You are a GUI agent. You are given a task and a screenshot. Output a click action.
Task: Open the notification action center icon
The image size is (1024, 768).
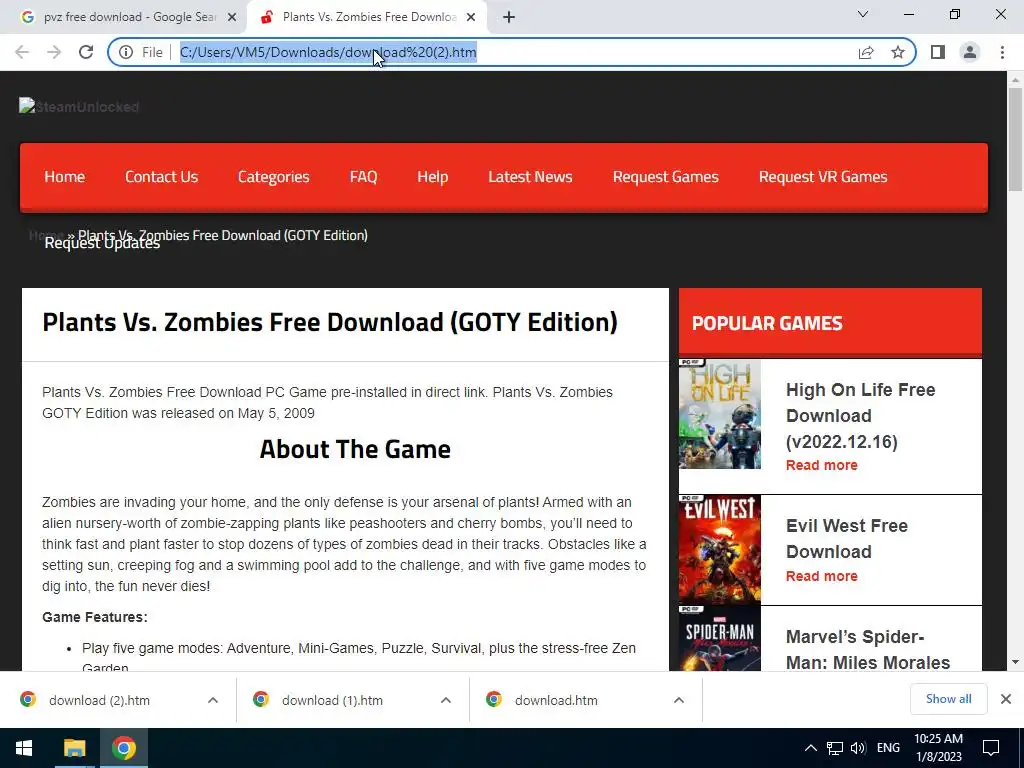click(991, 748)
